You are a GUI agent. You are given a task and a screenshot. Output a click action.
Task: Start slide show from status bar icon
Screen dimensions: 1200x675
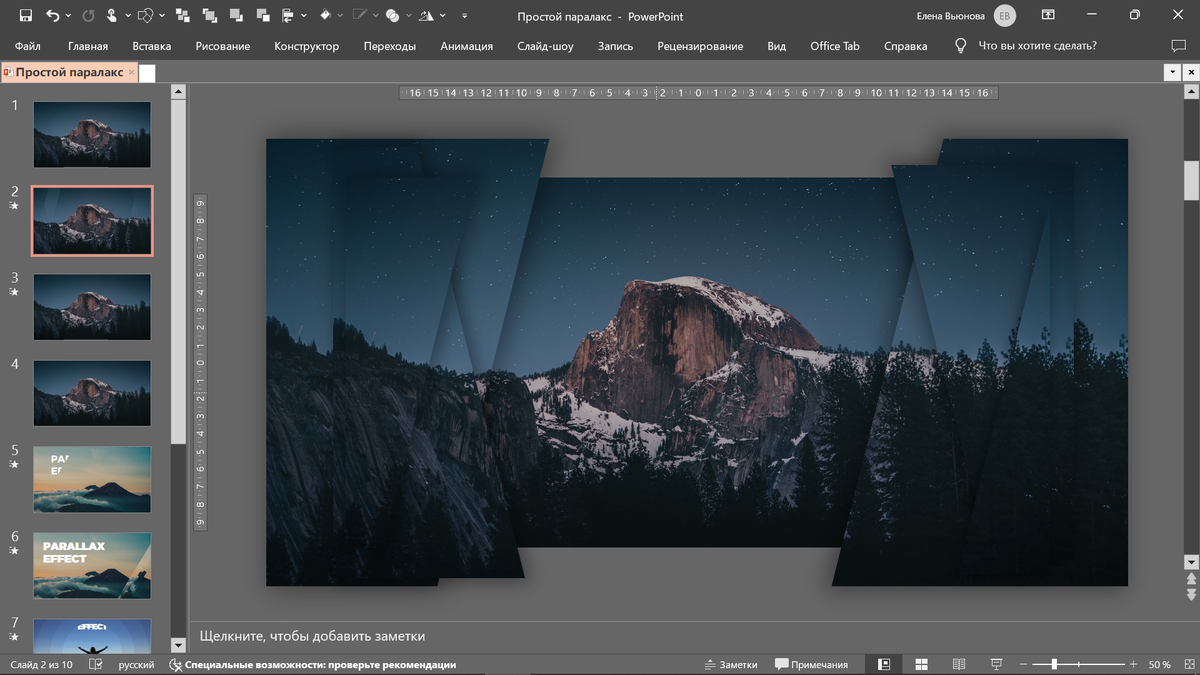tap(996, 664)
